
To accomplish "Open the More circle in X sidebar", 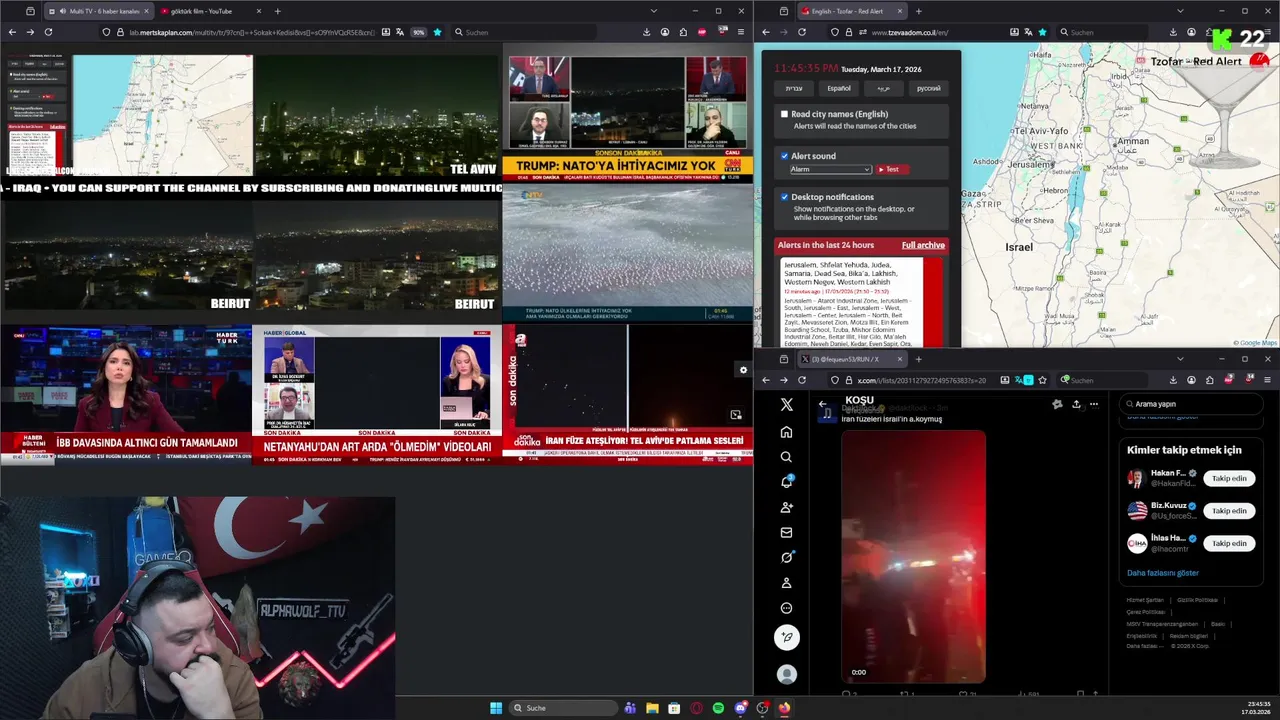I will 787,608.
